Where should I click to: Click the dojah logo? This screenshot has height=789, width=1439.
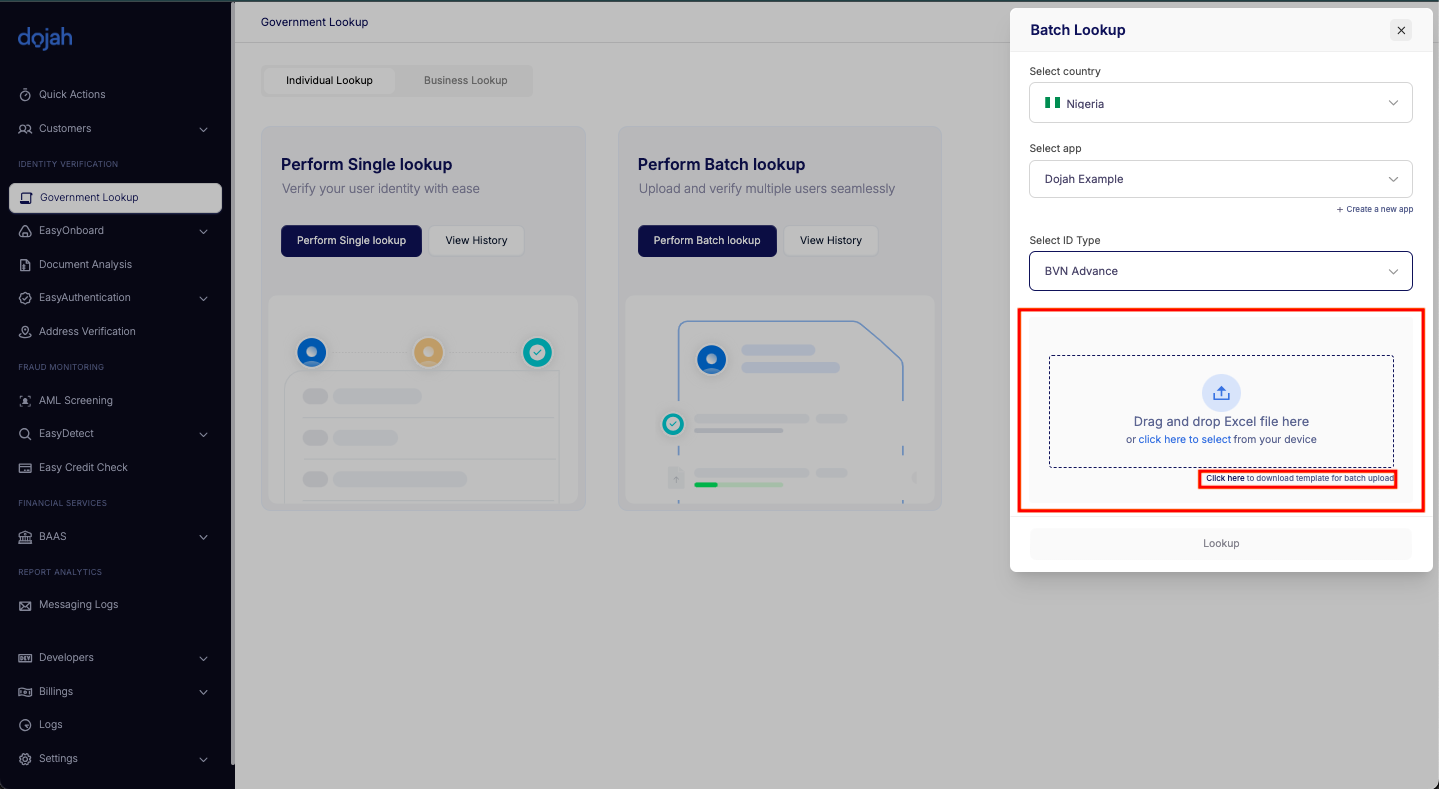pyautogui.click(x=45, y=39)
